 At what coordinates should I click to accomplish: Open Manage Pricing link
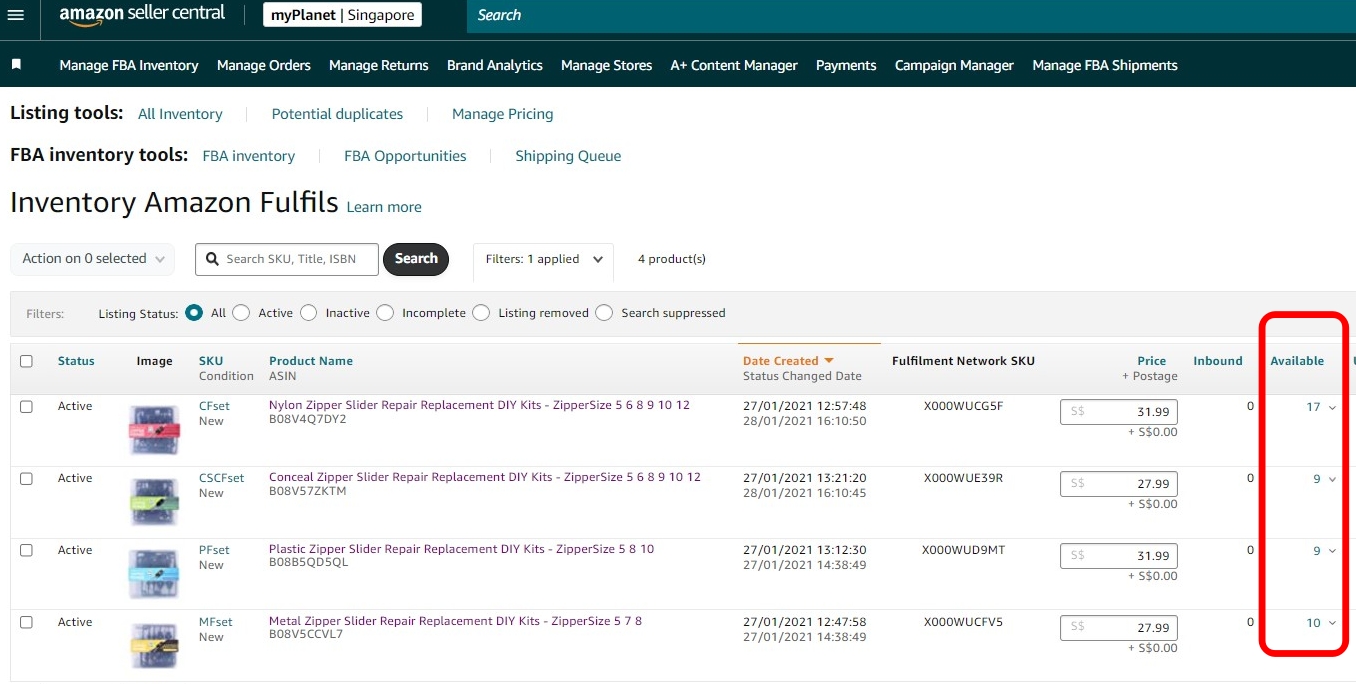502,114
